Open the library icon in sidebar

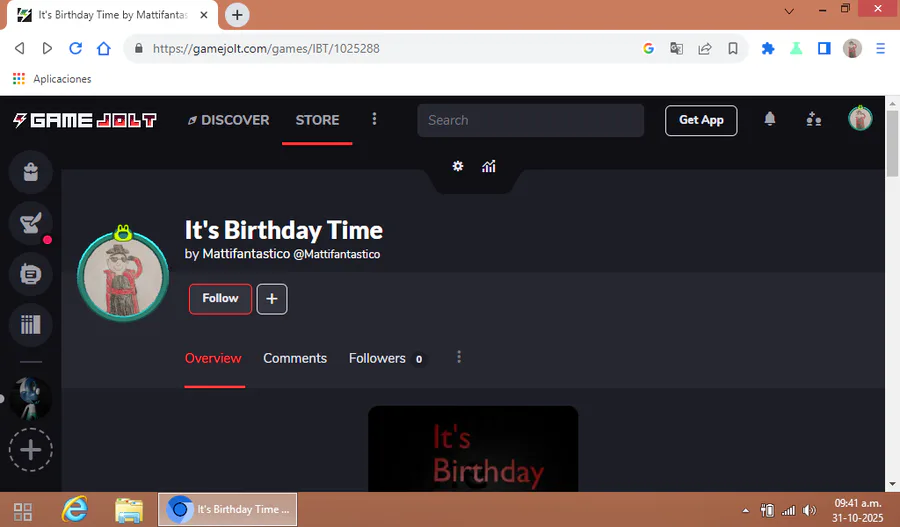tap(31, 325)
